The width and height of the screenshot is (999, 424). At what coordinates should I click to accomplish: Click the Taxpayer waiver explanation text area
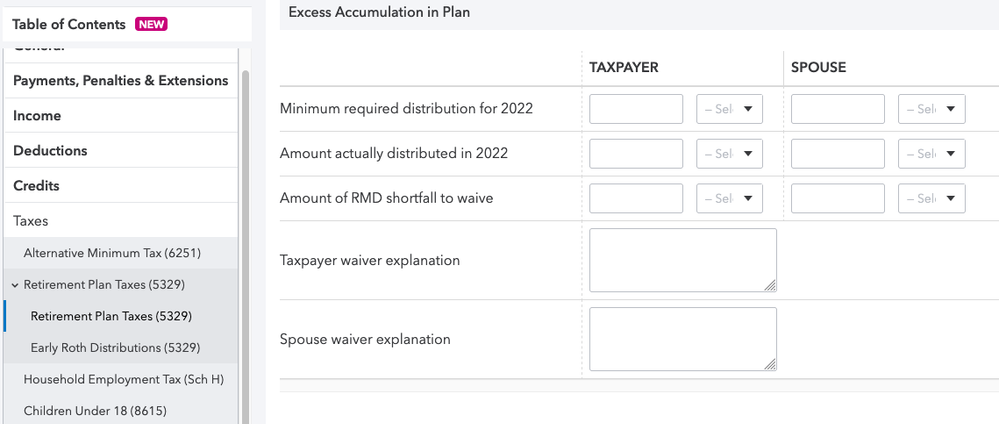tap(682, 260)
